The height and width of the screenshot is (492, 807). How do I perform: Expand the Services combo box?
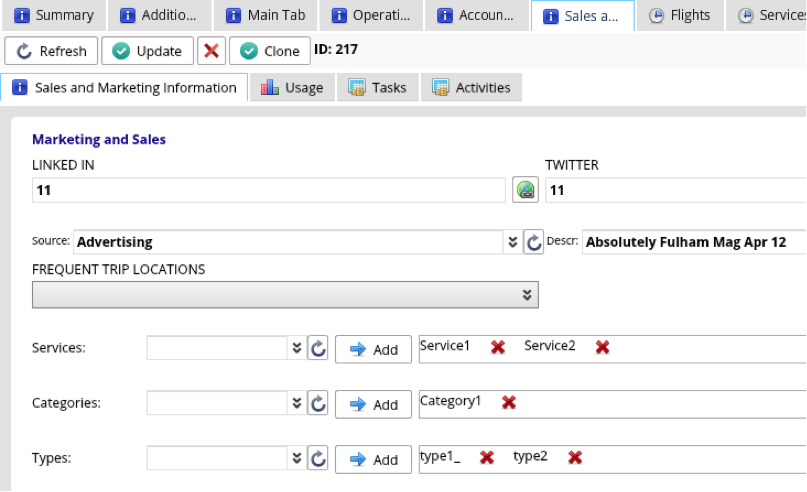click(296, 348)
